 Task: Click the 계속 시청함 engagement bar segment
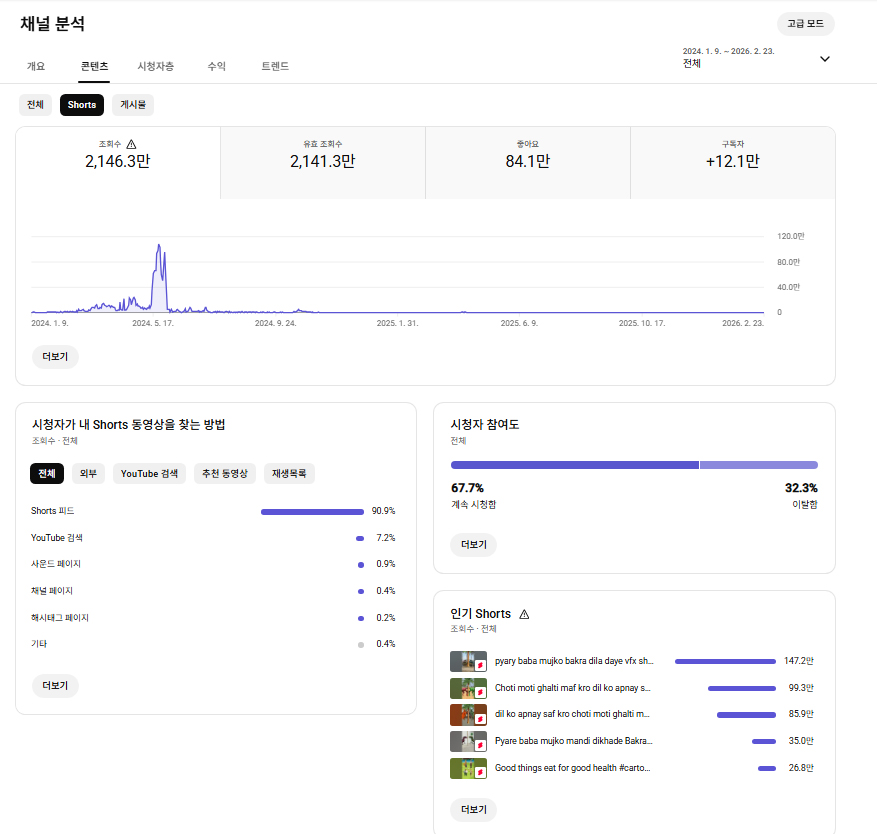[x=574, y=465]
